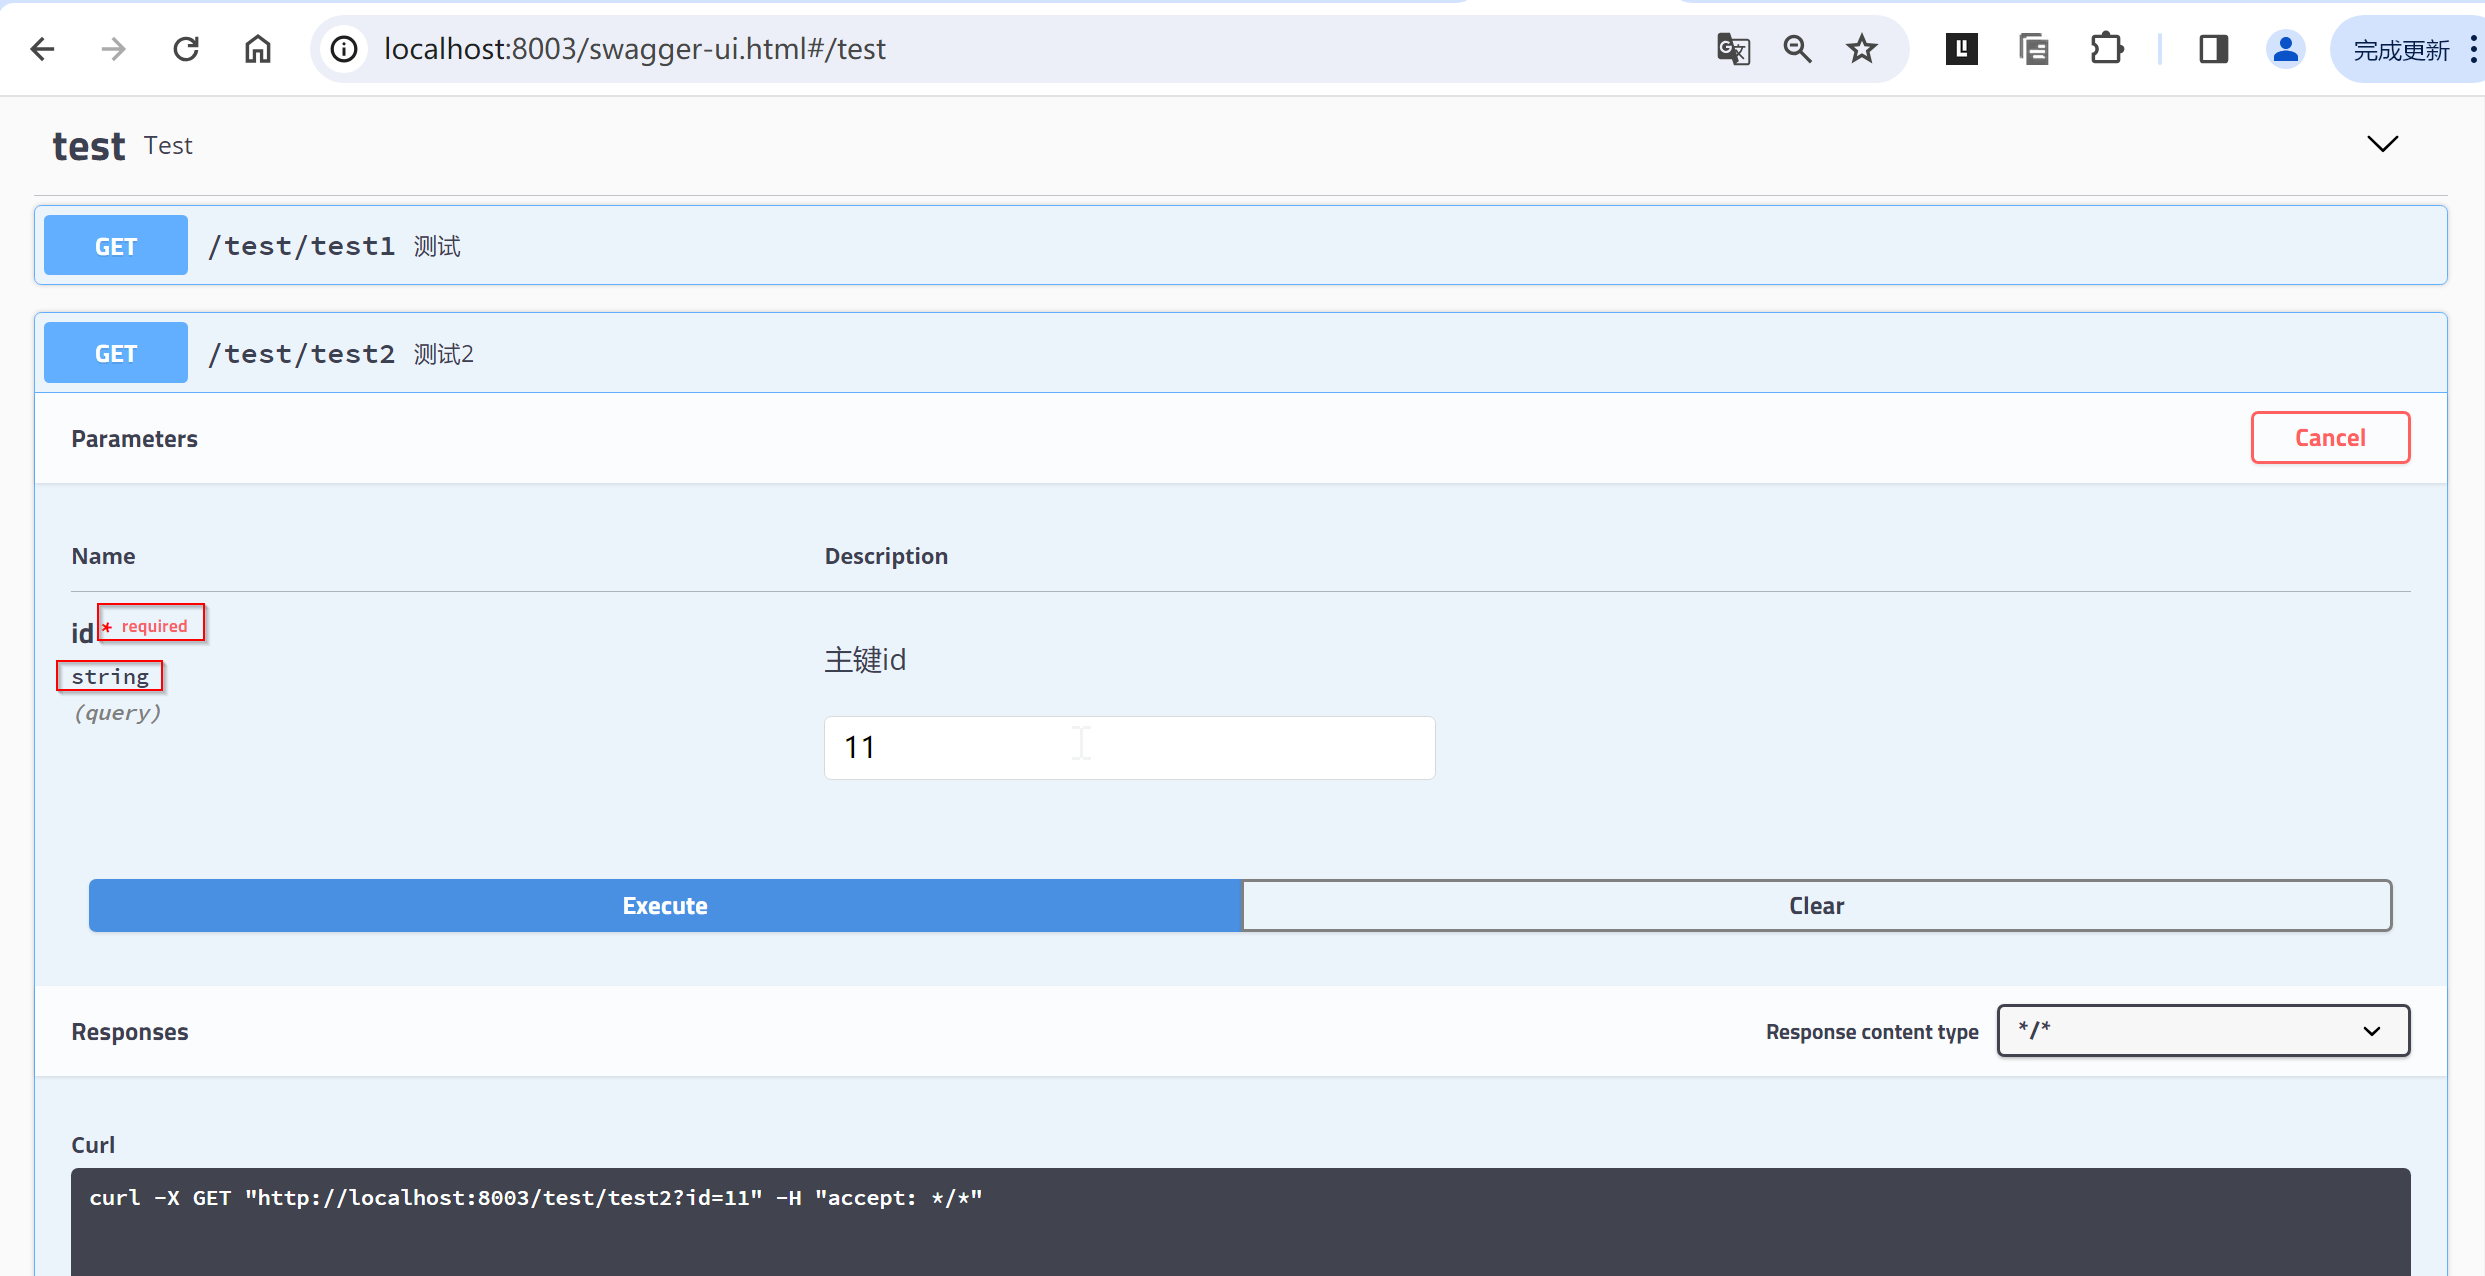
Task: Open the browser home page
Action: (x=258, y=49)
